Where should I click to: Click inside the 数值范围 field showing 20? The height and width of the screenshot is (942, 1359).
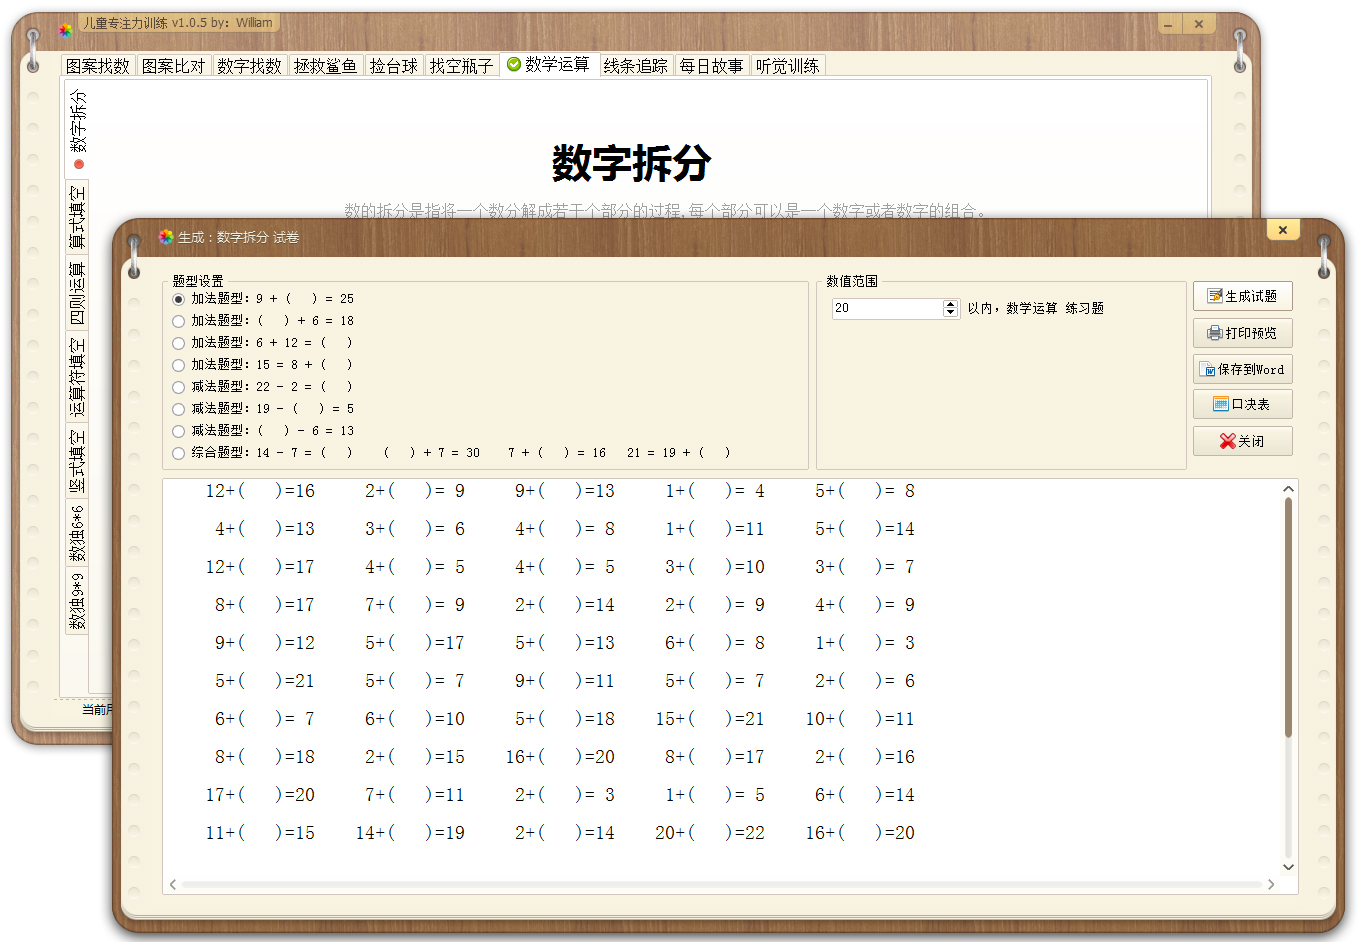[880, 308]
